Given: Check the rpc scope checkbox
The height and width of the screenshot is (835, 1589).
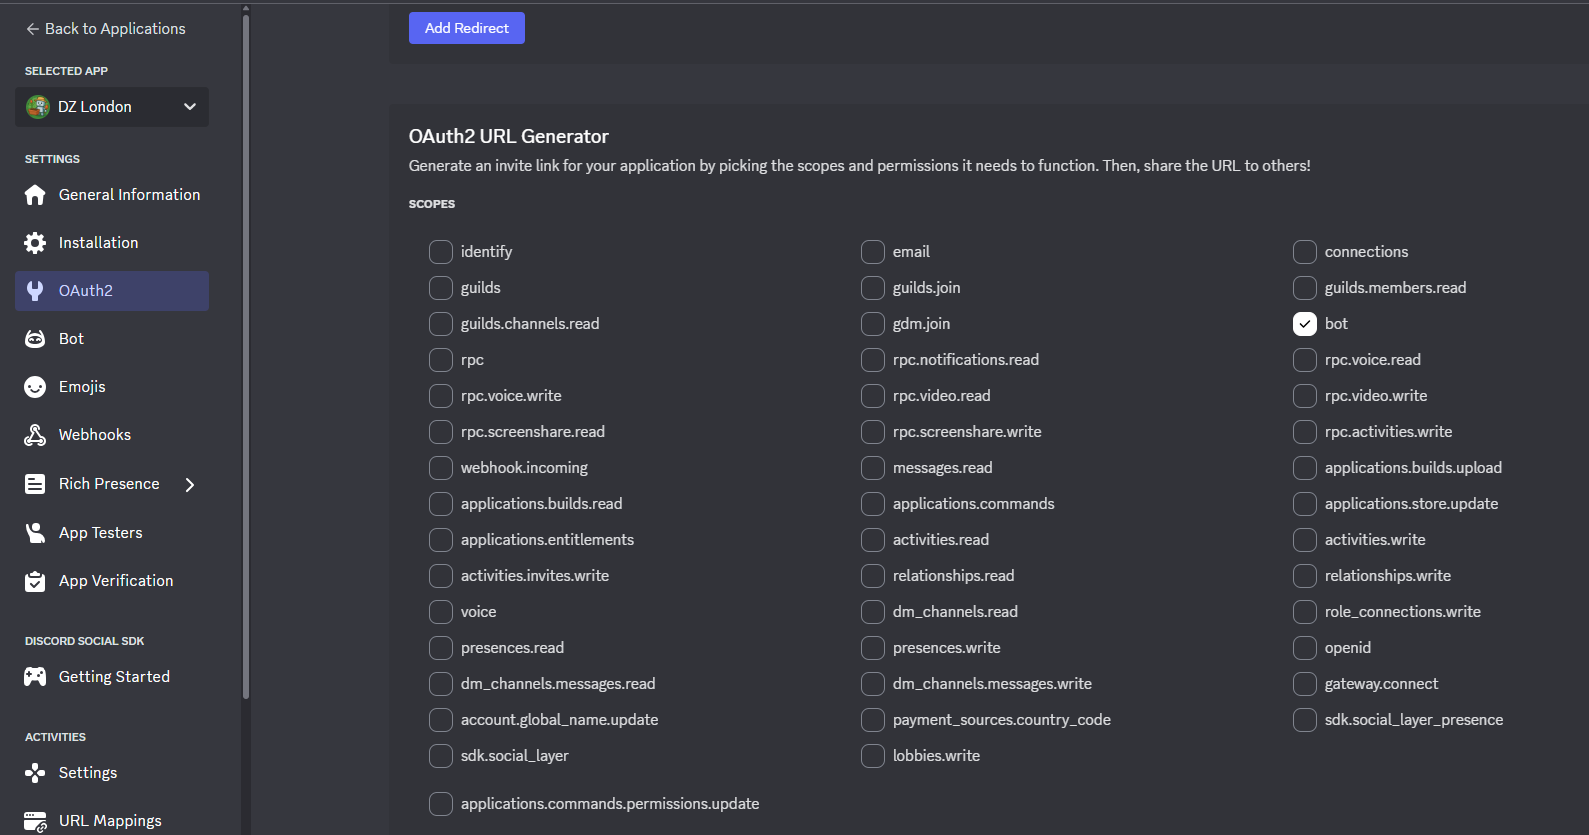Looking at the screenshot, I should click(441, 360).
